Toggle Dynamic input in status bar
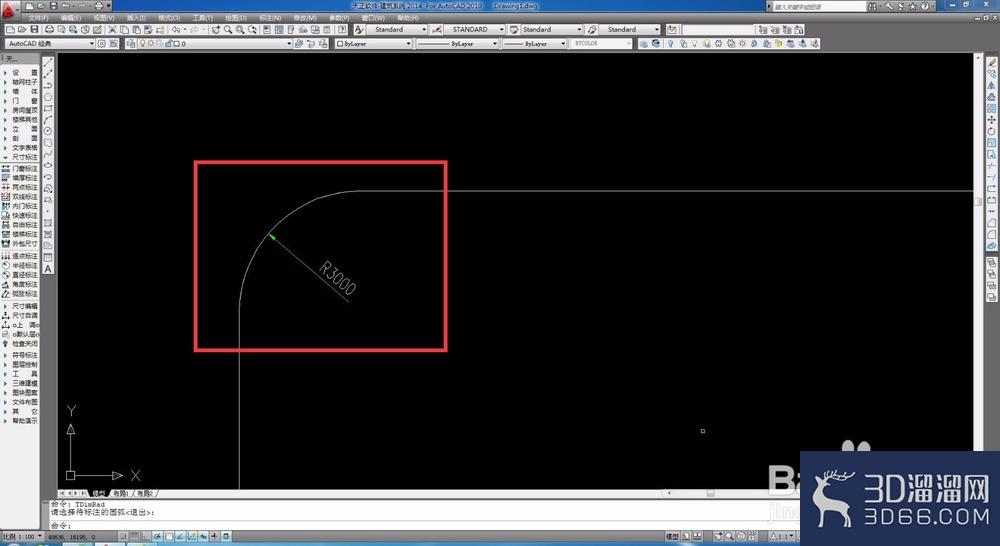Image resolution: width=1000 pixels, height=546 pixels. coord(203,536)
